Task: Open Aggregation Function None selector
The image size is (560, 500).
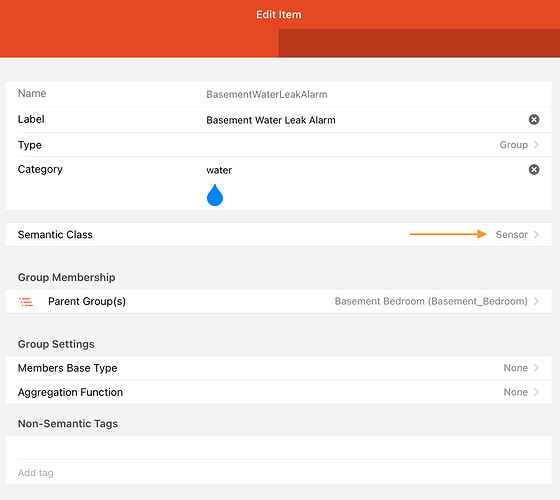Action: click(x=279, y=392)
